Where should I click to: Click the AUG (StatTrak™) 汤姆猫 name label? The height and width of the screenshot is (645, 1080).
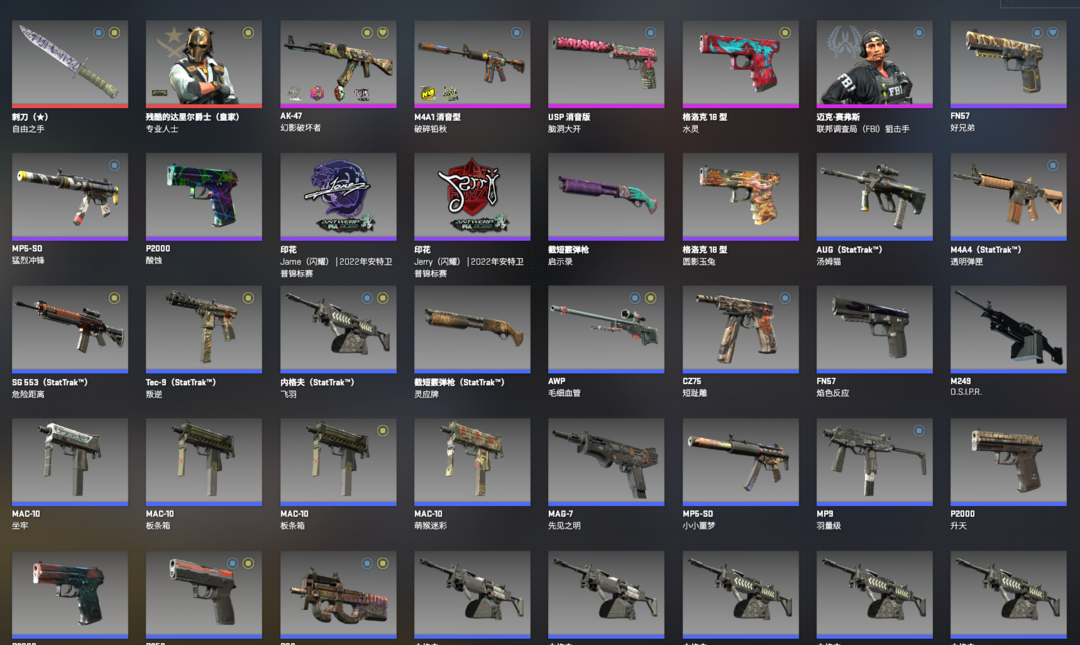(849, 256)
